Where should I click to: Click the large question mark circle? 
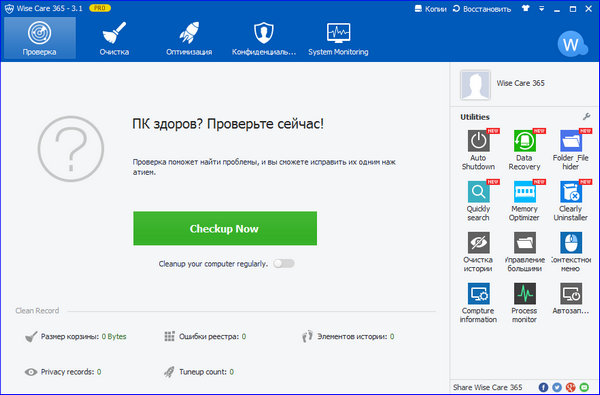coord(71,149)
